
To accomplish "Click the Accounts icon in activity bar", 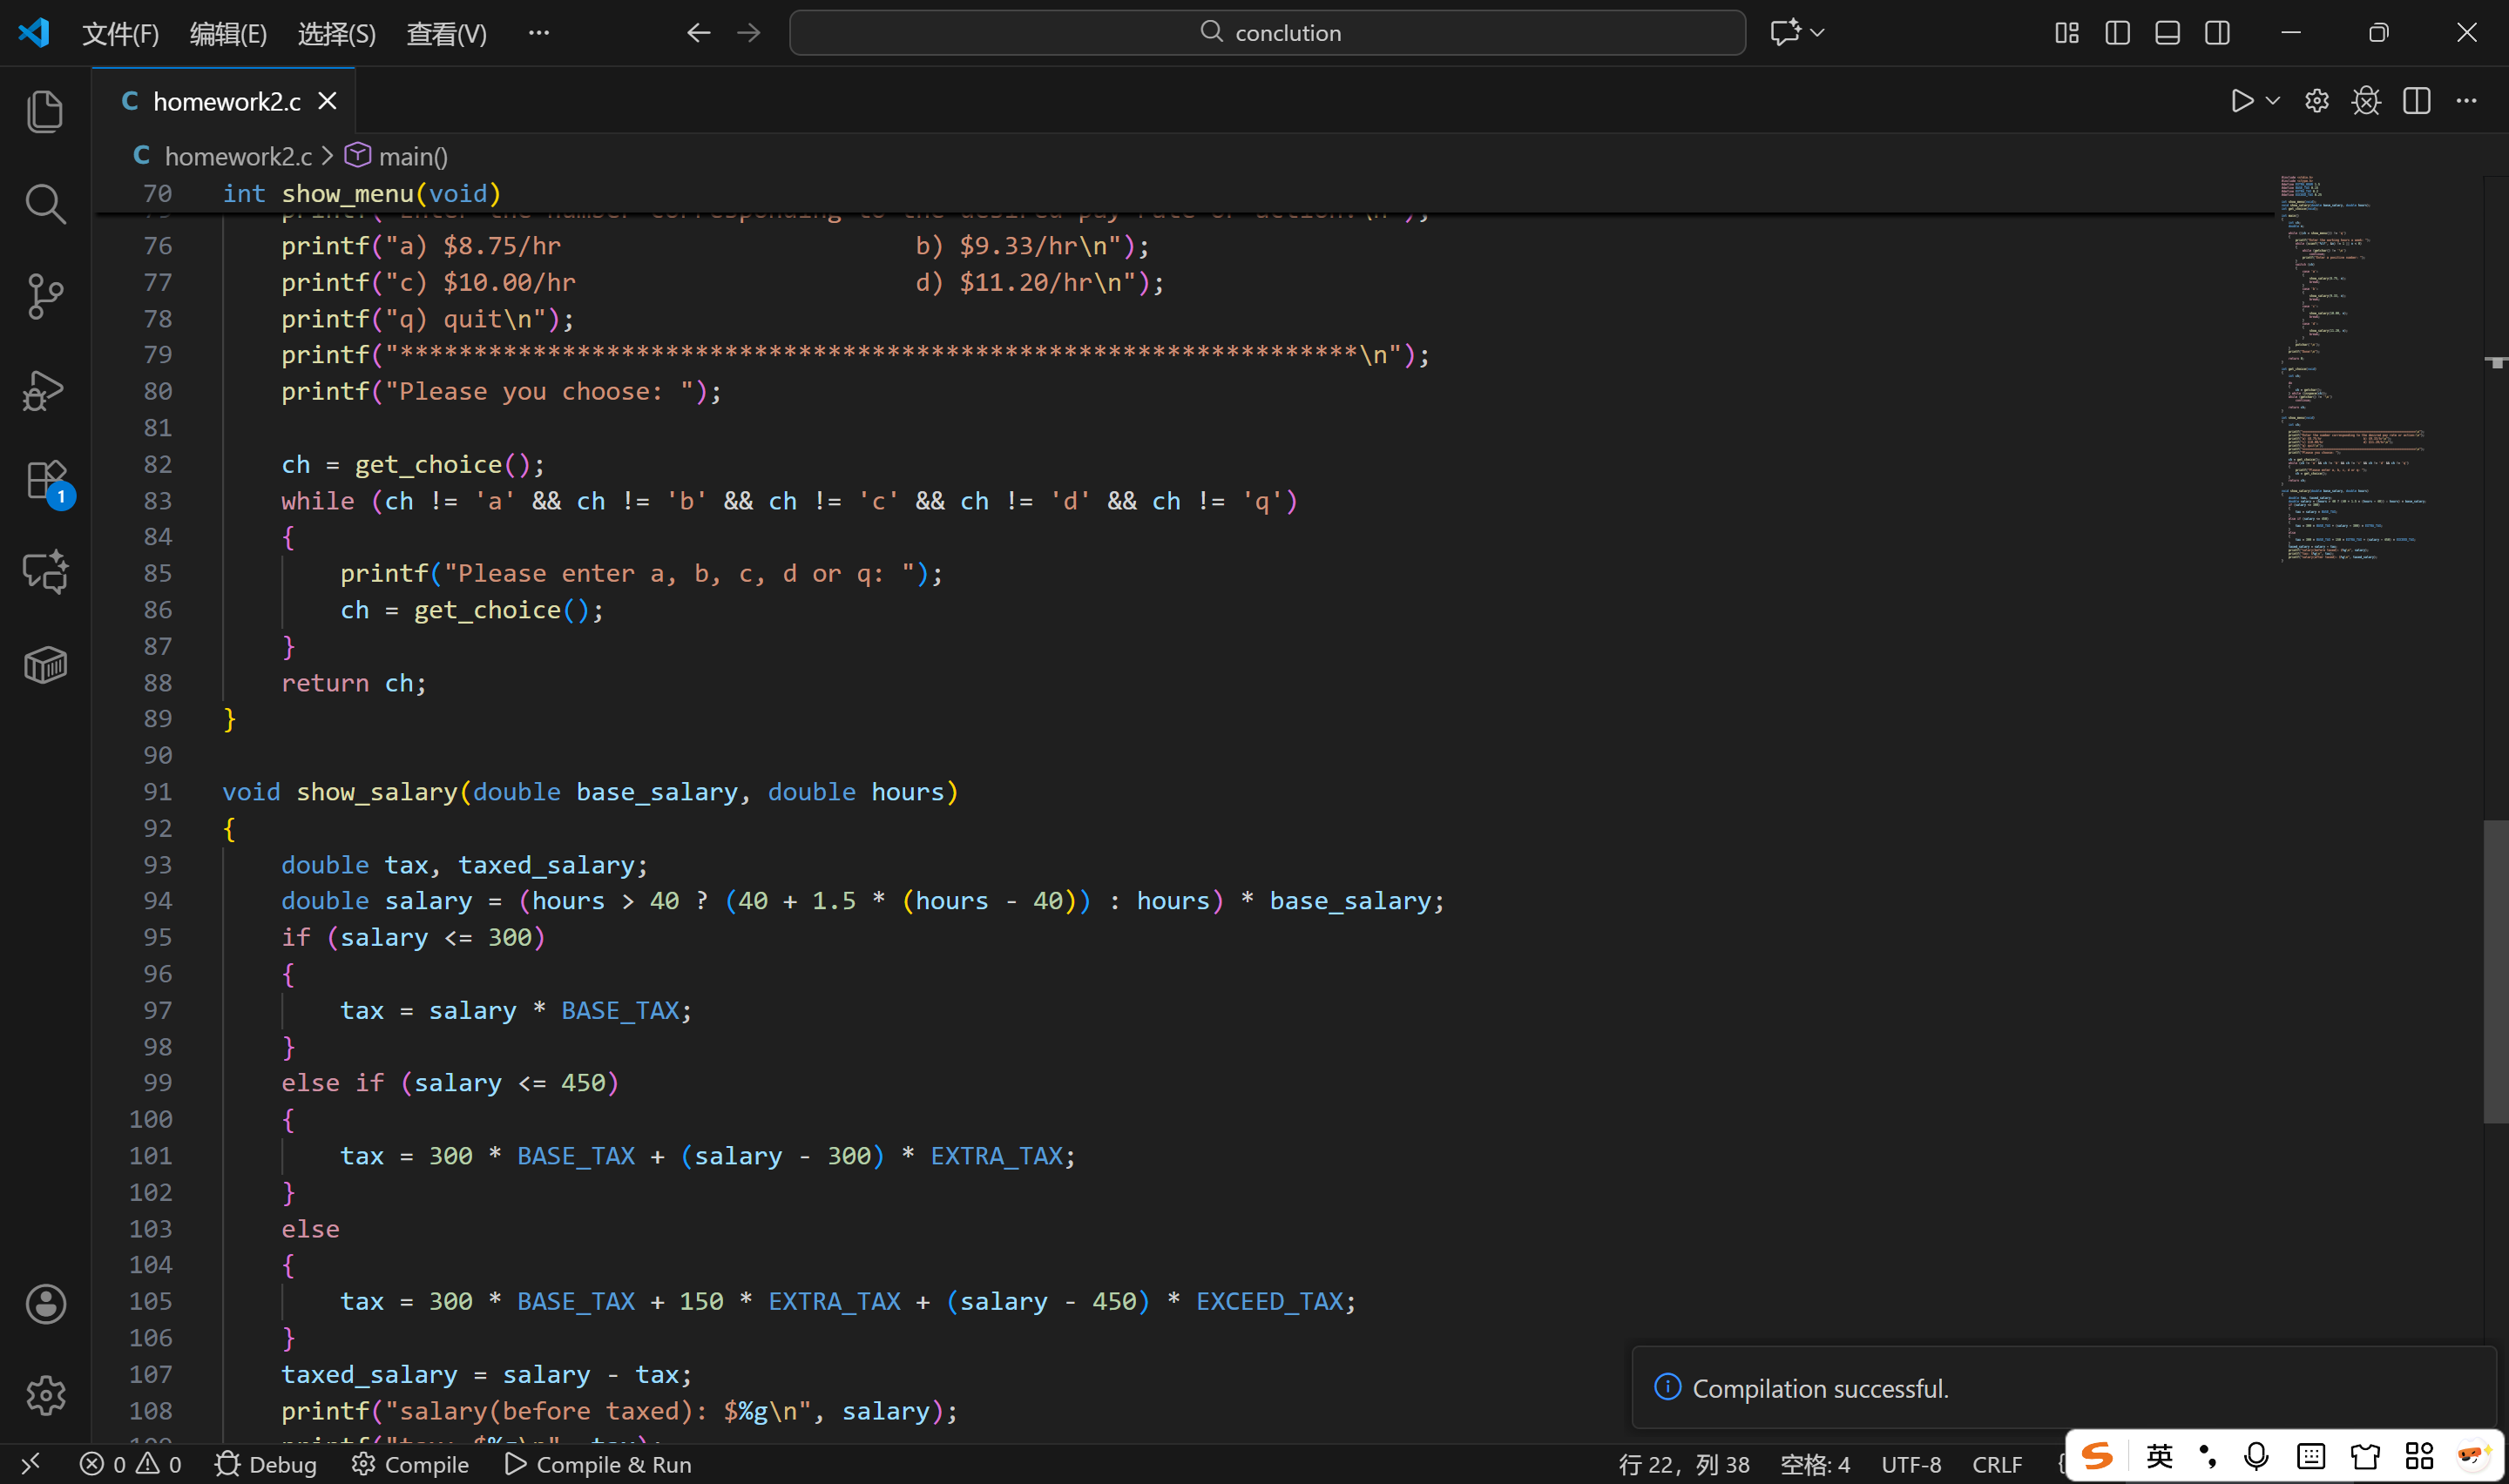I will tap(45, 1304).
